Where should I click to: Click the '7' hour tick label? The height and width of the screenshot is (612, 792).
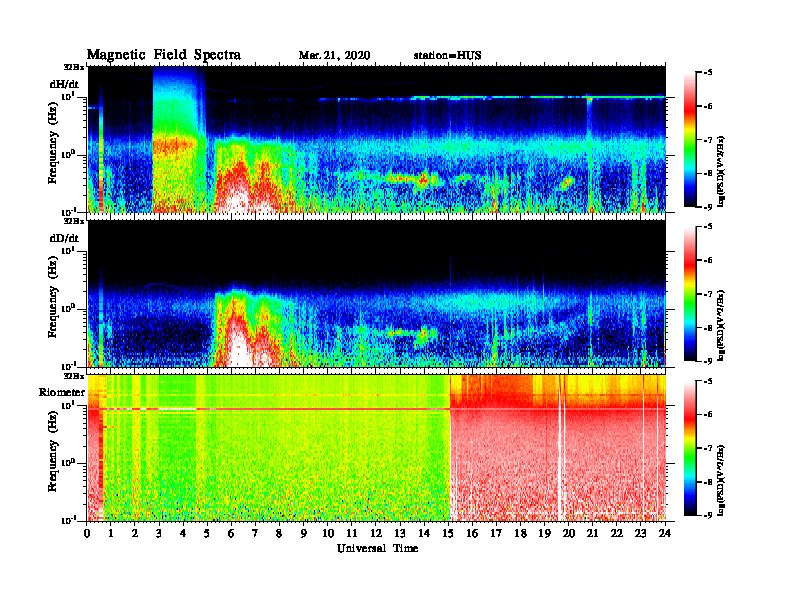click(x=255, y=534)
